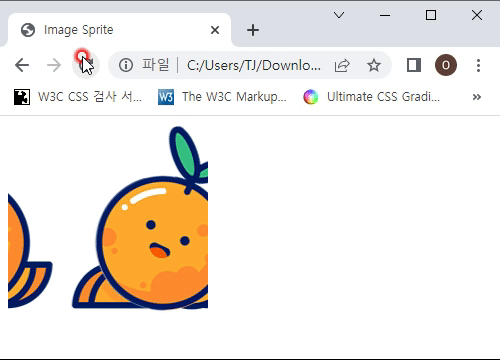Viewport: 500px width, 360px height.
Task: Select the Image Sprite tab
Action: click(119, 30)
